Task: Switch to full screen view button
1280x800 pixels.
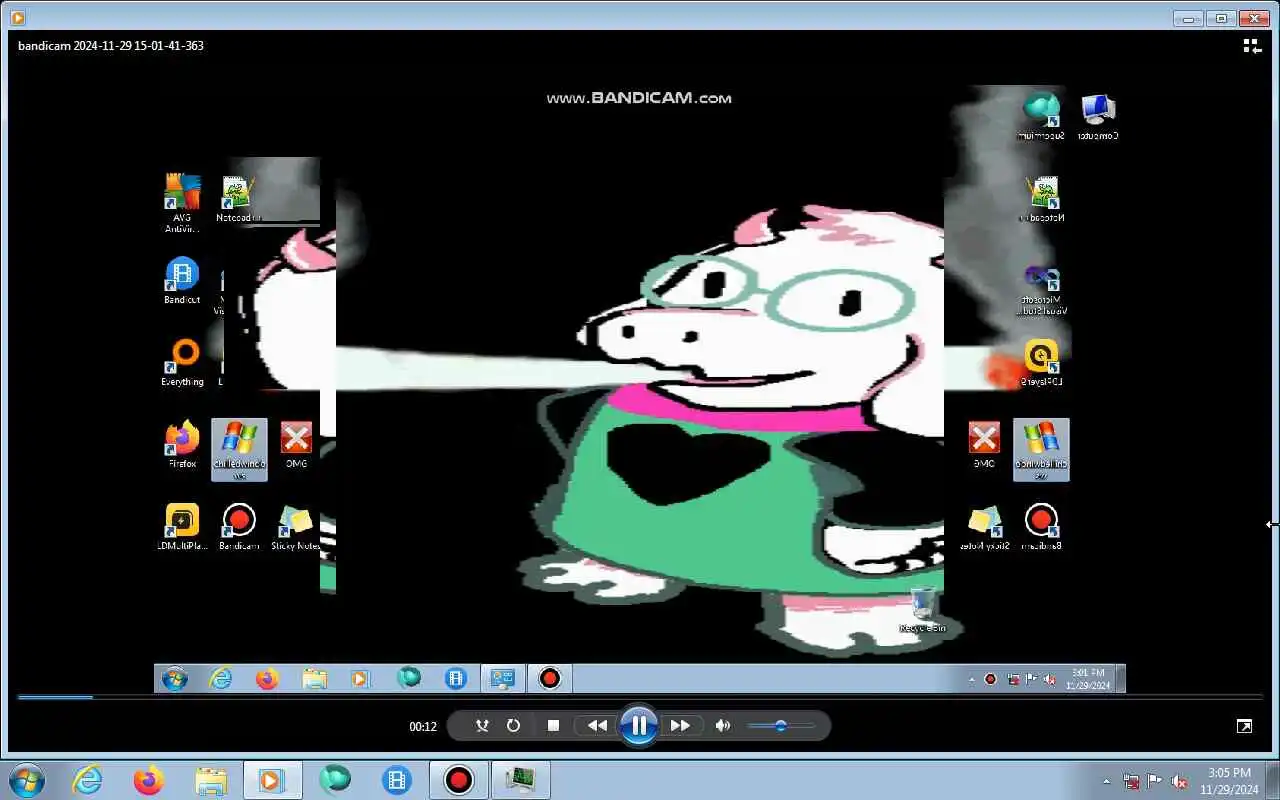Action: pos(1244,726)
